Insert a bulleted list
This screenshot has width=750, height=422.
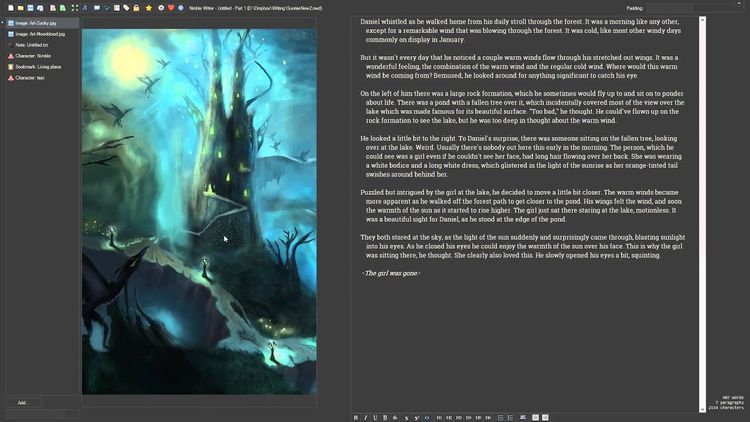point(500,418)
